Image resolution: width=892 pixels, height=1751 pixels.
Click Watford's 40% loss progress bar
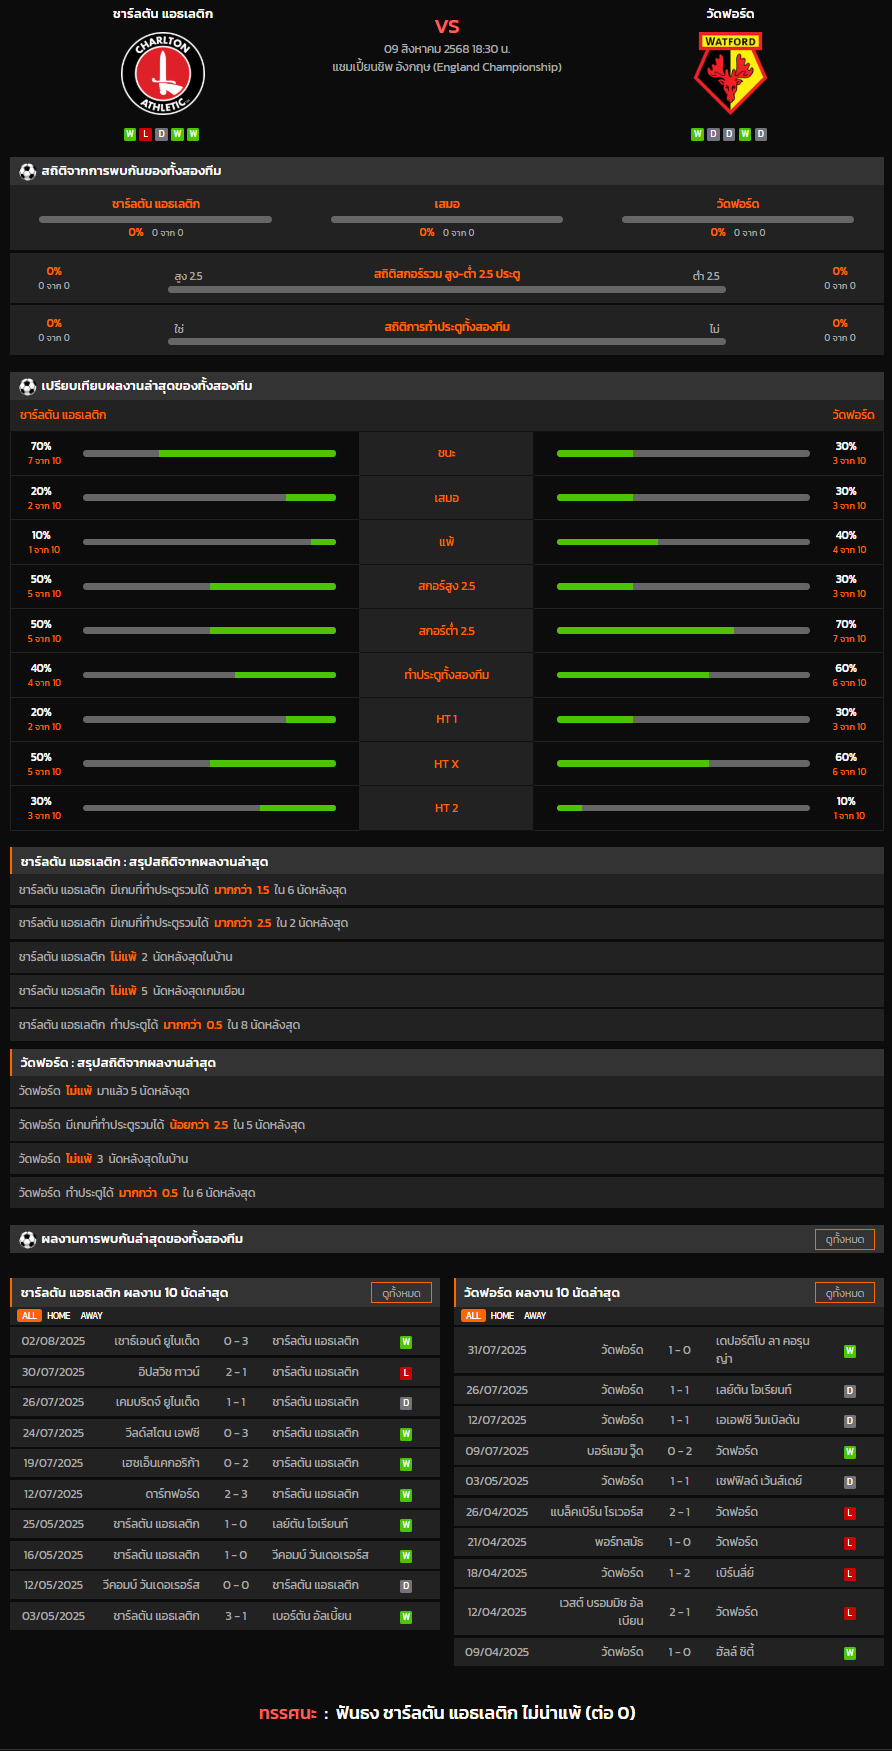tap(683, 542)
